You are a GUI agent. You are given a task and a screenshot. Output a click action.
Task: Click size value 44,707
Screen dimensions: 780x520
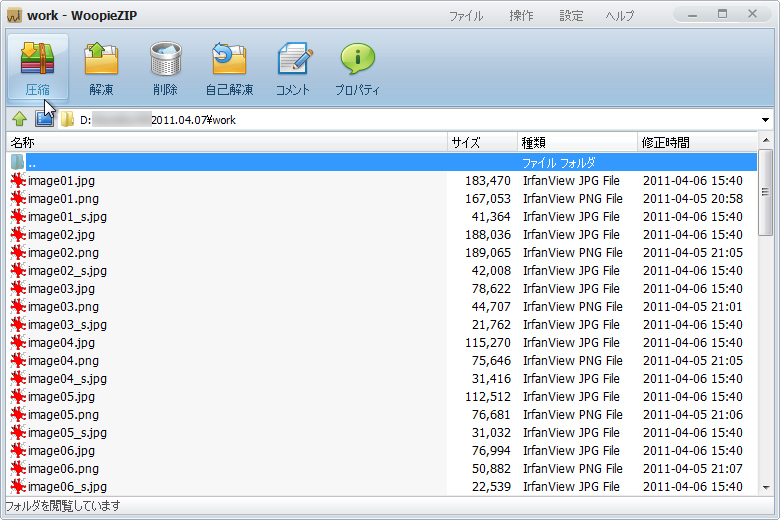491,307
